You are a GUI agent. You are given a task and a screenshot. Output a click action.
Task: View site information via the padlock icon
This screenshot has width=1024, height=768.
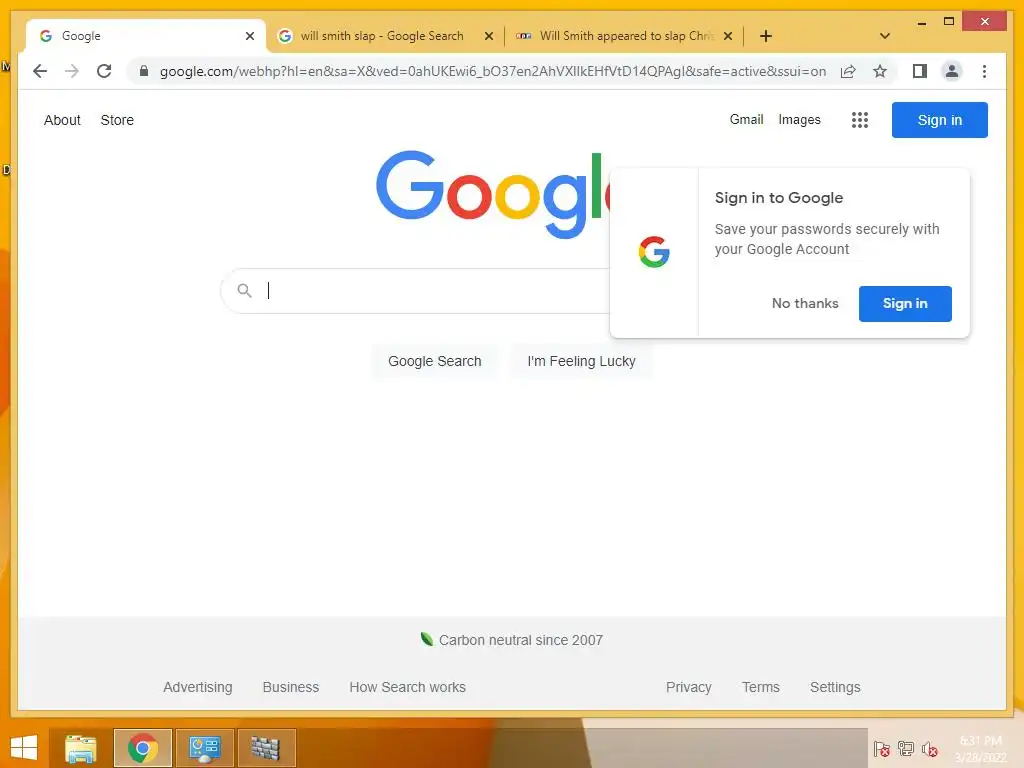[144, 71]
